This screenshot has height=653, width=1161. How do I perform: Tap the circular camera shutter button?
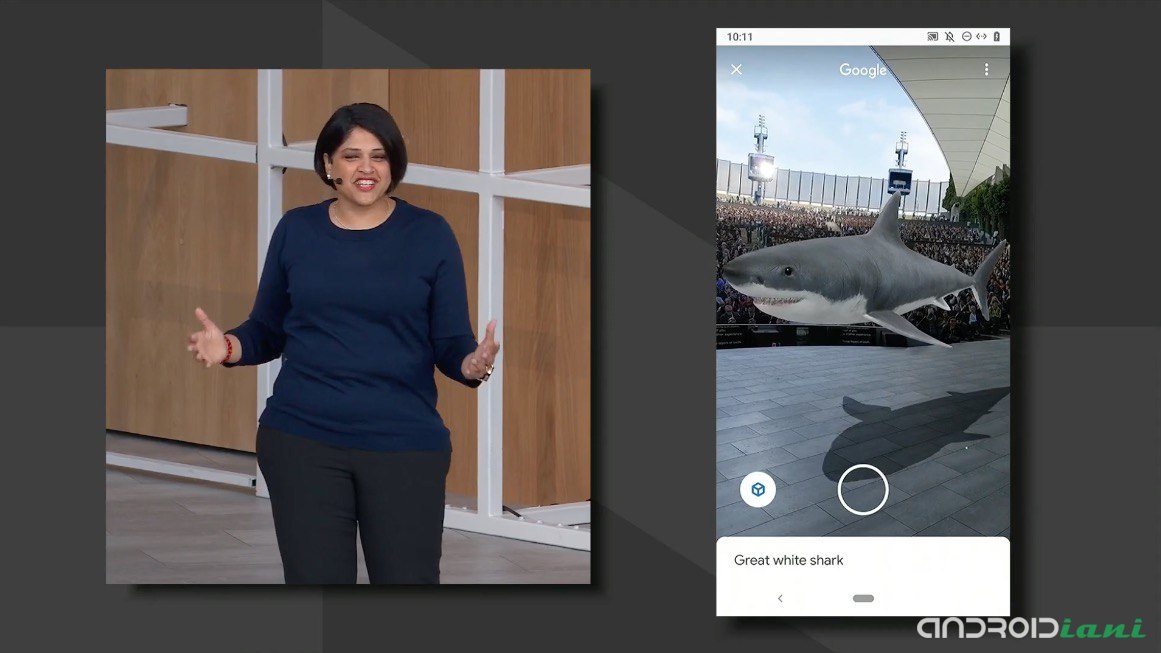coord(863,489)
